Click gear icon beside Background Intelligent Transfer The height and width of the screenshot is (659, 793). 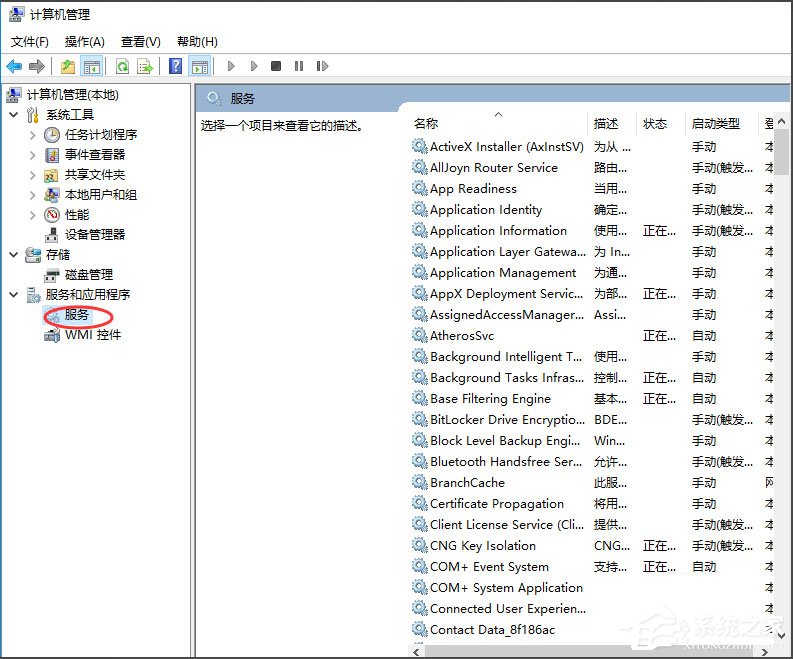[x=419, y=356]
